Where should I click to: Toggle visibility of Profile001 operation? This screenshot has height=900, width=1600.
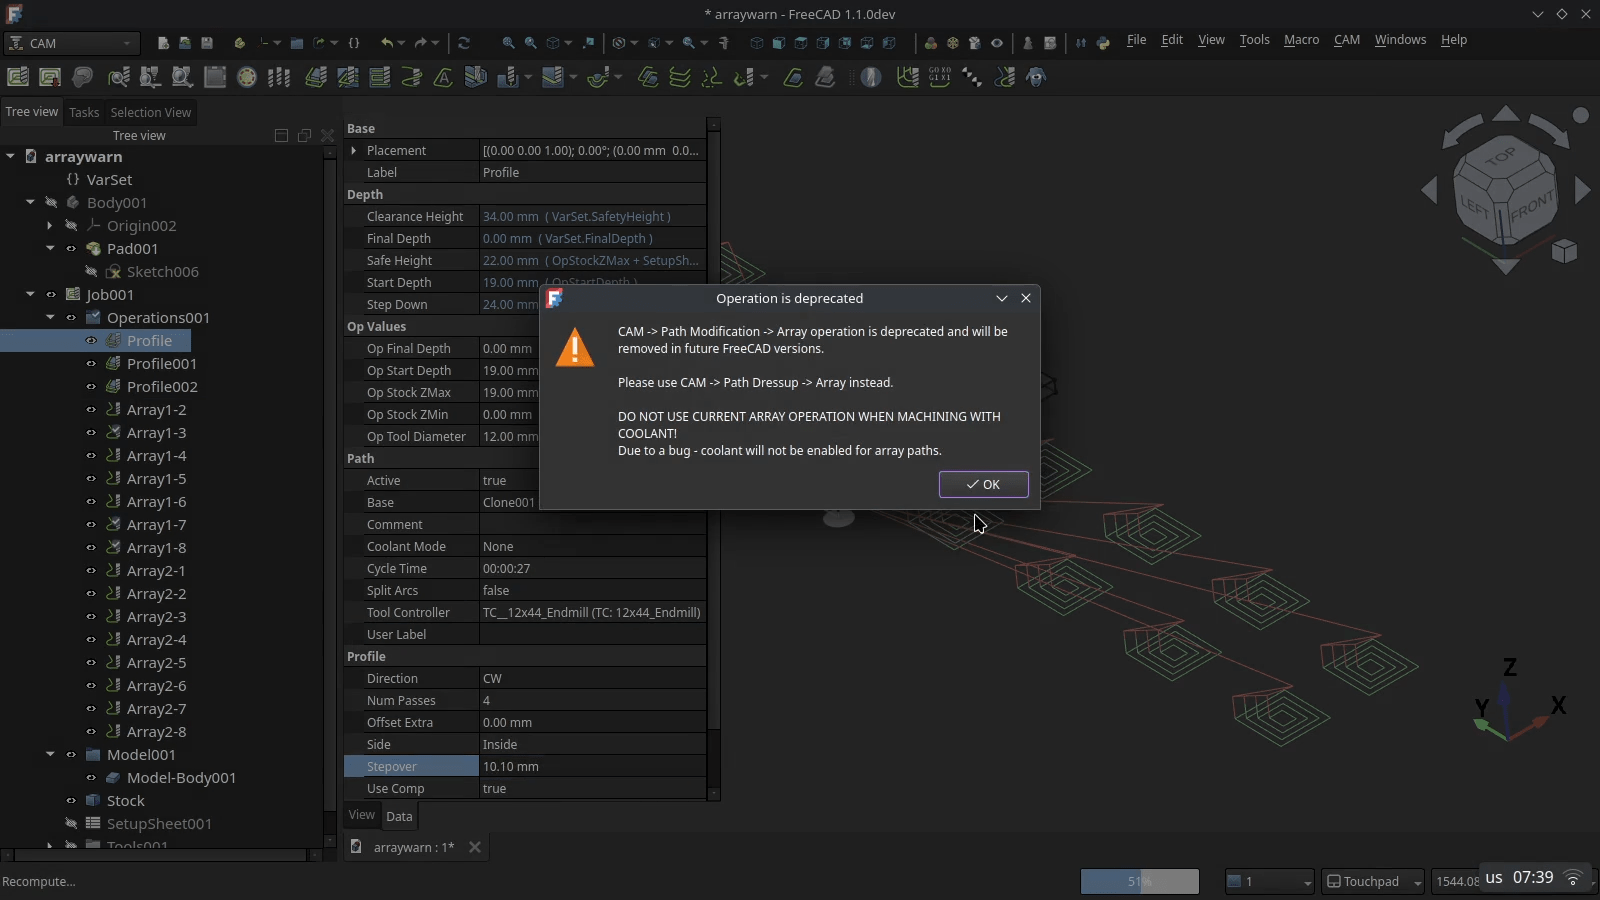(x=91, y=364)
